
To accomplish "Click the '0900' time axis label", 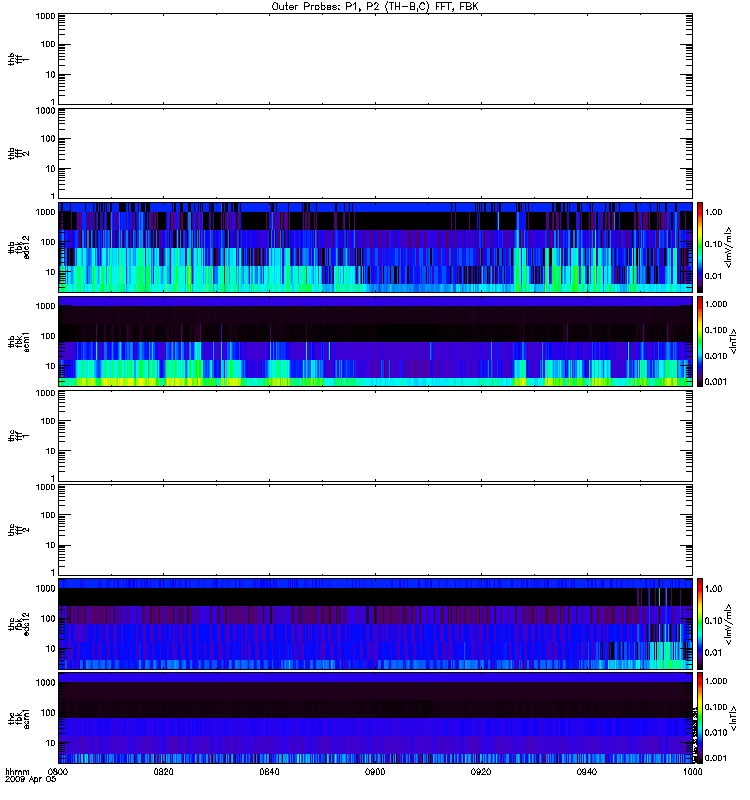I will (375, 771).
